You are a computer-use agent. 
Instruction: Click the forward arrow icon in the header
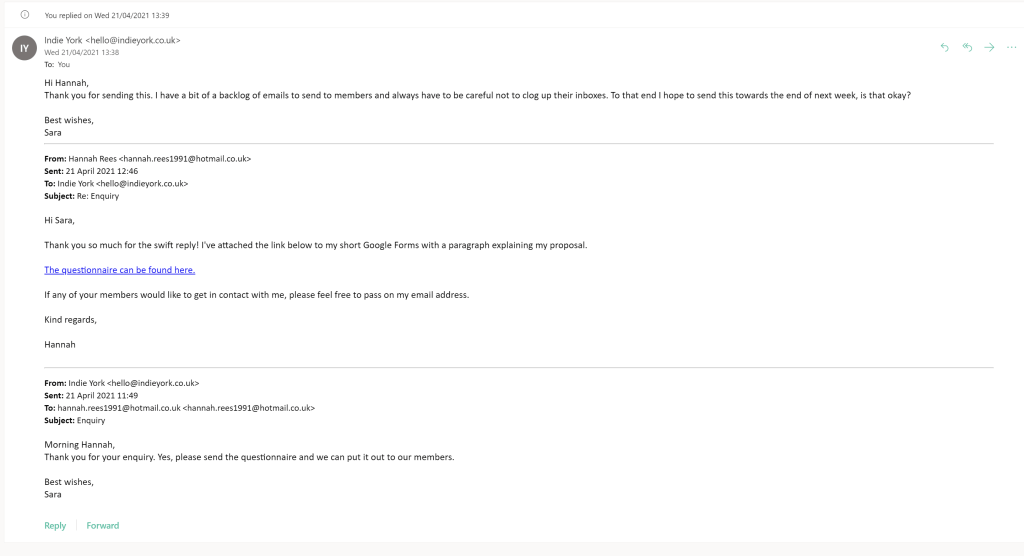click(x=990, y=47)
